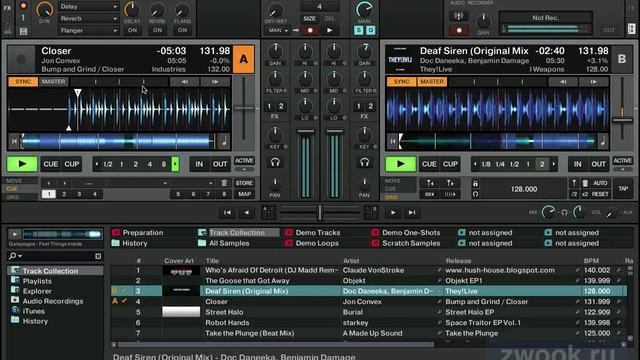This screenshot has height=360, width=640.
Task: Click the CUP button on Deck B
Action: [450, 164]
